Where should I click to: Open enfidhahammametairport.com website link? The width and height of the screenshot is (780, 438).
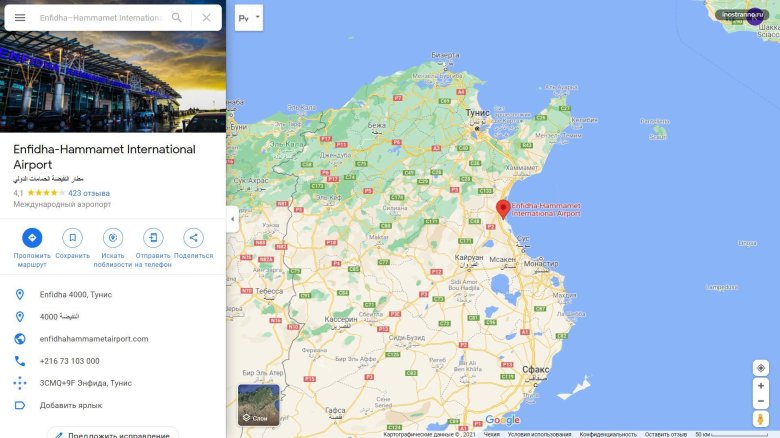click(94, 339)
